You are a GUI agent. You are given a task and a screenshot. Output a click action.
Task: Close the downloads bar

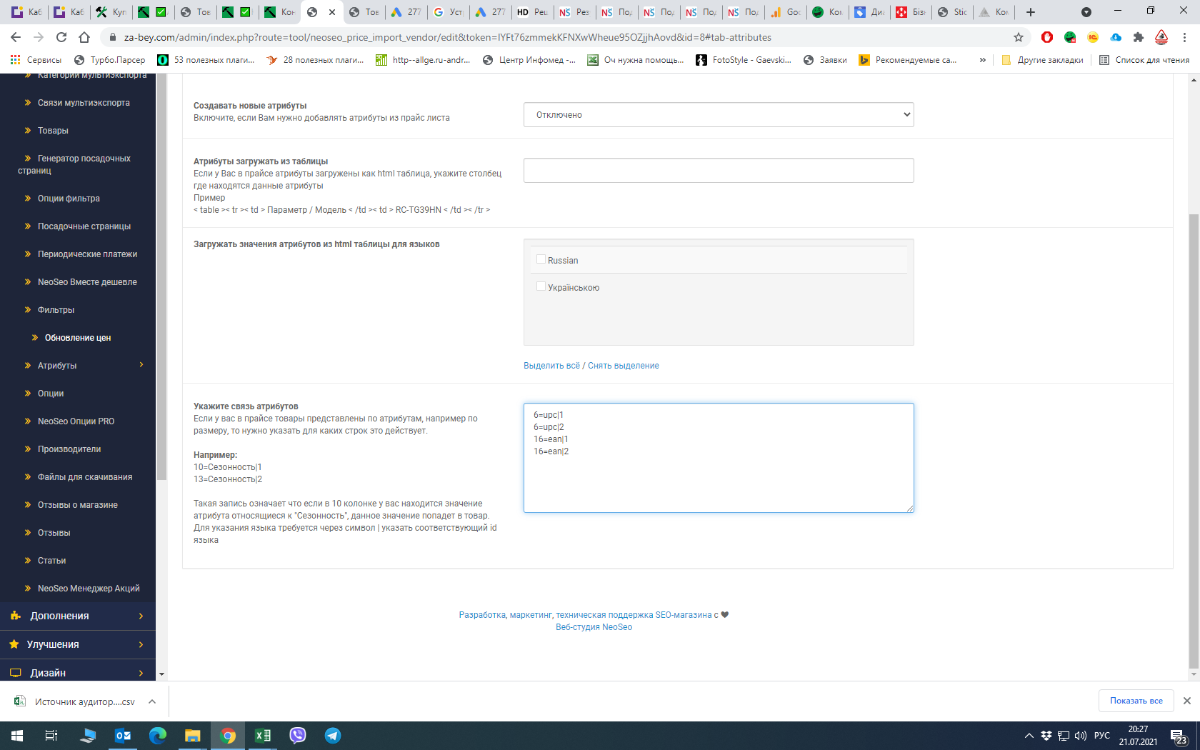[1187, 701]
